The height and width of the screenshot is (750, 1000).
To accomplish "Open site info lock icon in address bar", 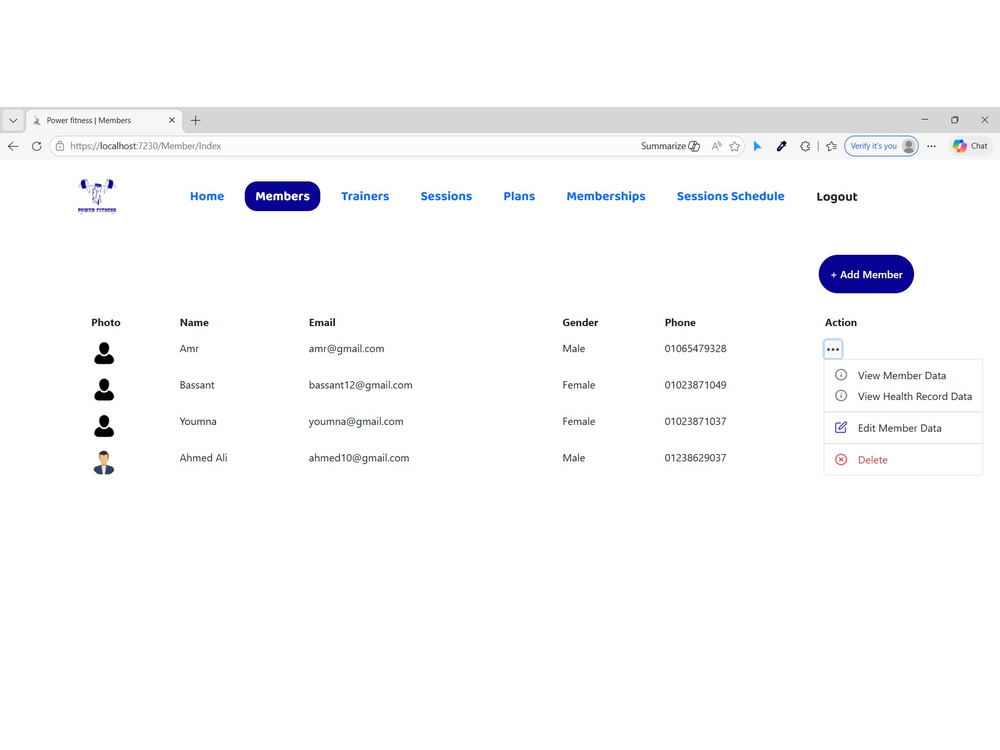I will 60,146.
